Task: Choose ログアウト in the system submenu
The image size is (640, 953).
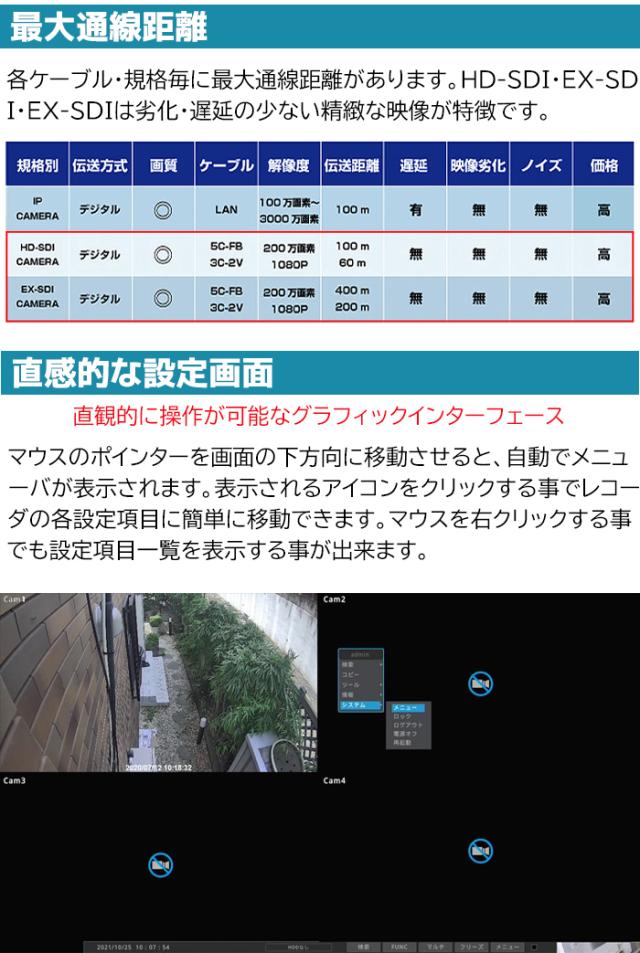Action: click(x=407, y=725)
